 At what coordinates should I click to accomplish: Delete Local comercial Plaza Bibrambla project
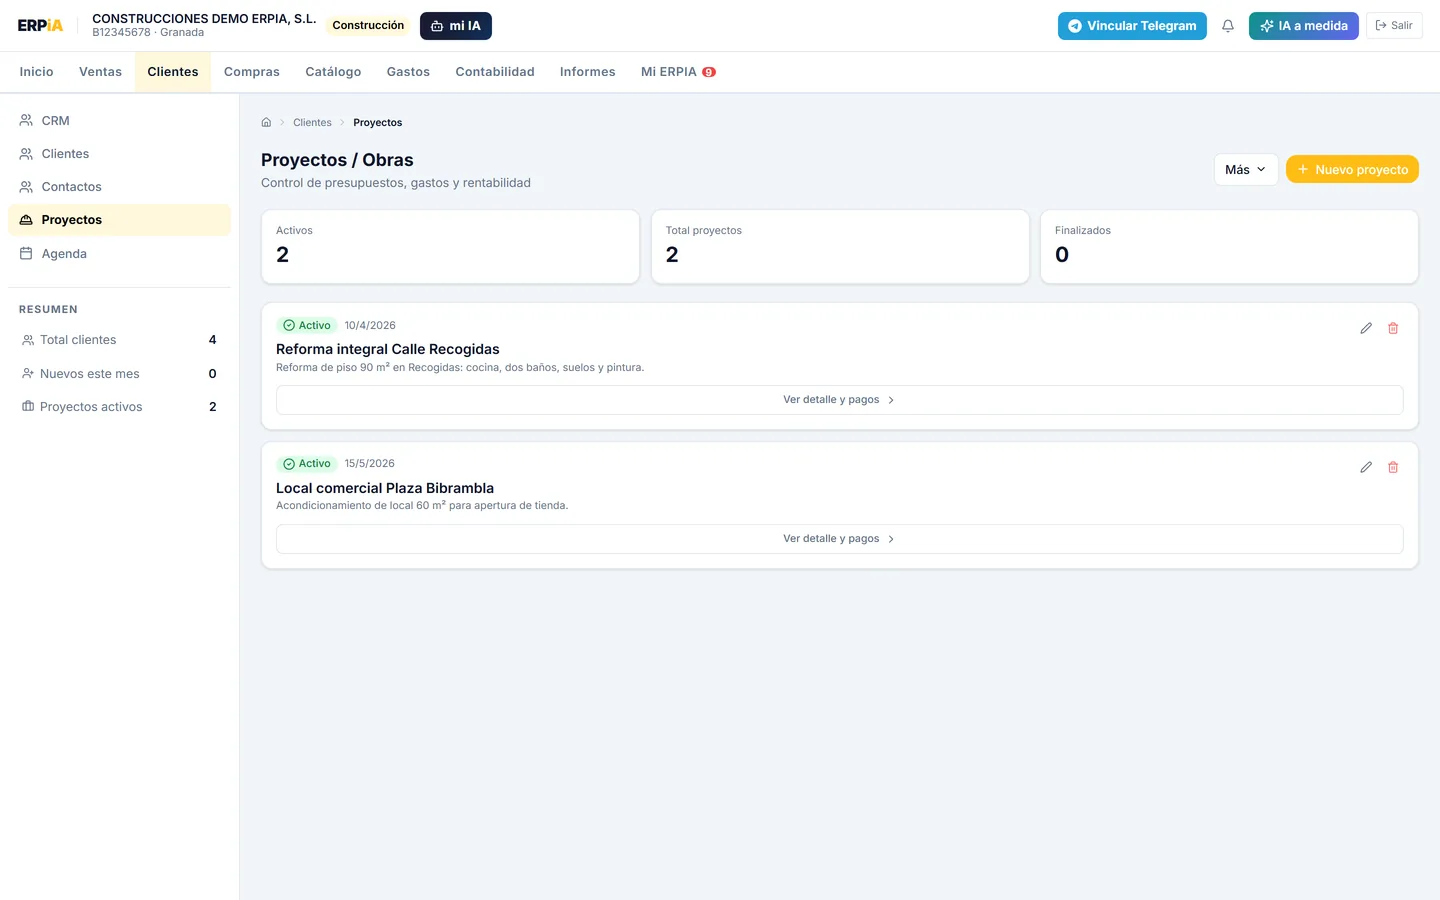coord(1393,467)
